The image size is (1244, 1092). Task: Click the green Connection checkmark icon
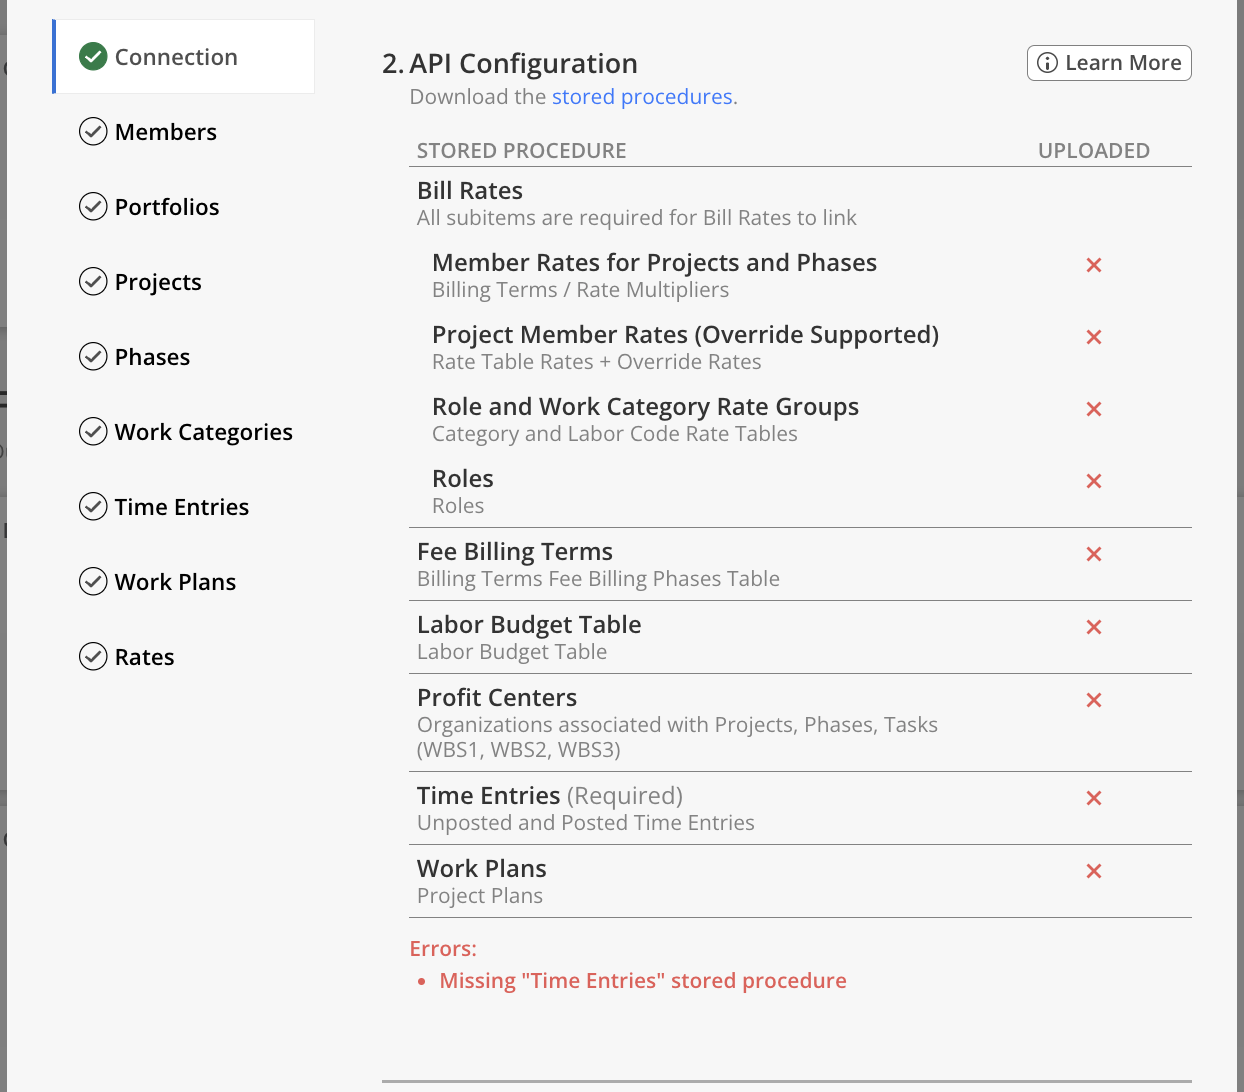(93, 57)
